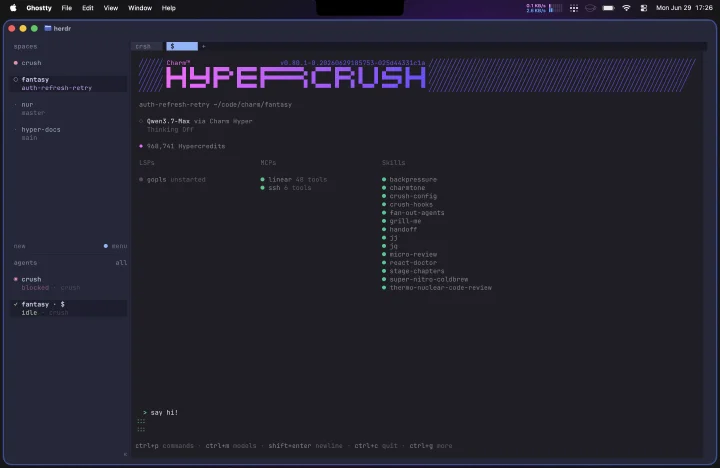Click the fan-out-agents skill
The image size is (720, 468).
pos(413,213)
